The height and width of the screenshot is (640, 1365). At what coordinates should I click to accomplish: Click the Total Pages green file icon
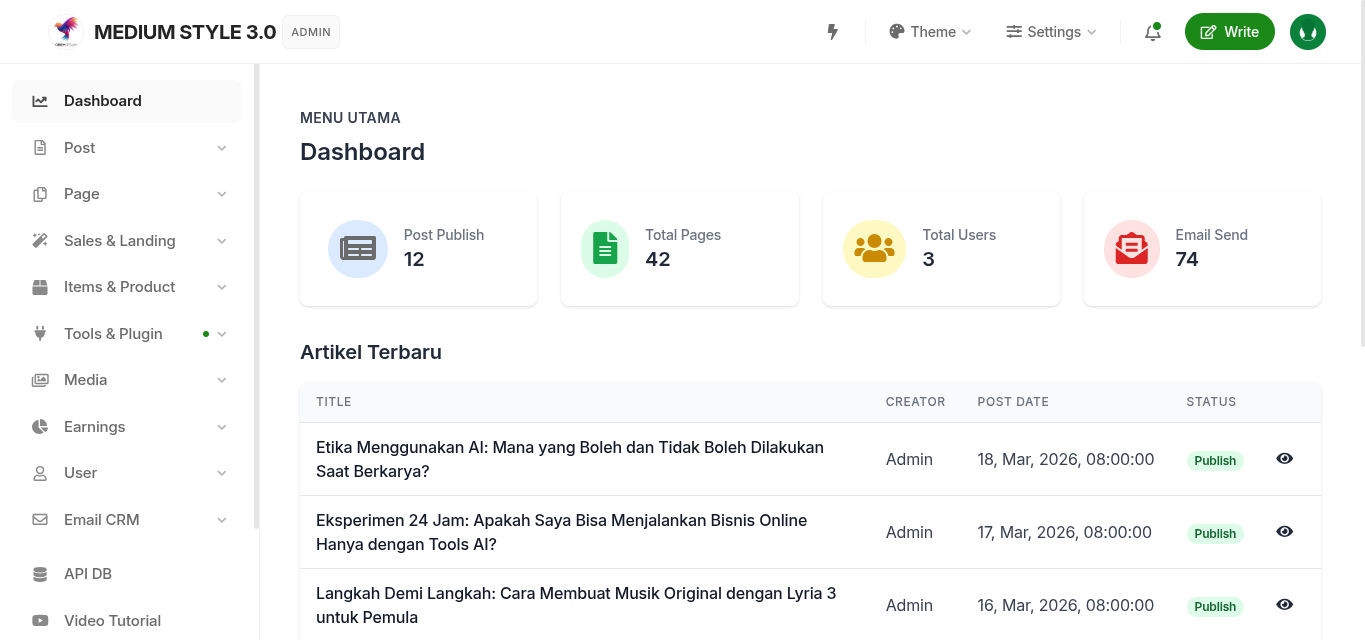point(605,248)
